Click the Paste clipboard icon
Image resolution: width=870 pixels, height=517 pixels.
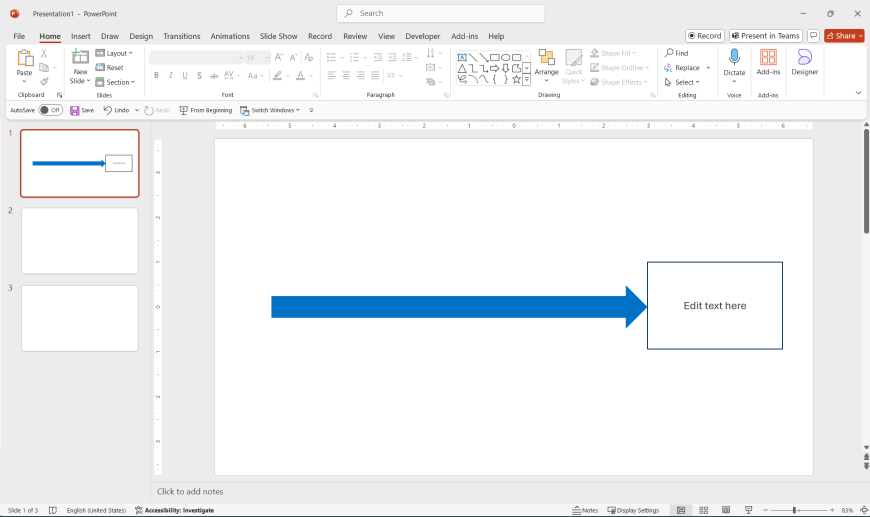pos(25,58)
